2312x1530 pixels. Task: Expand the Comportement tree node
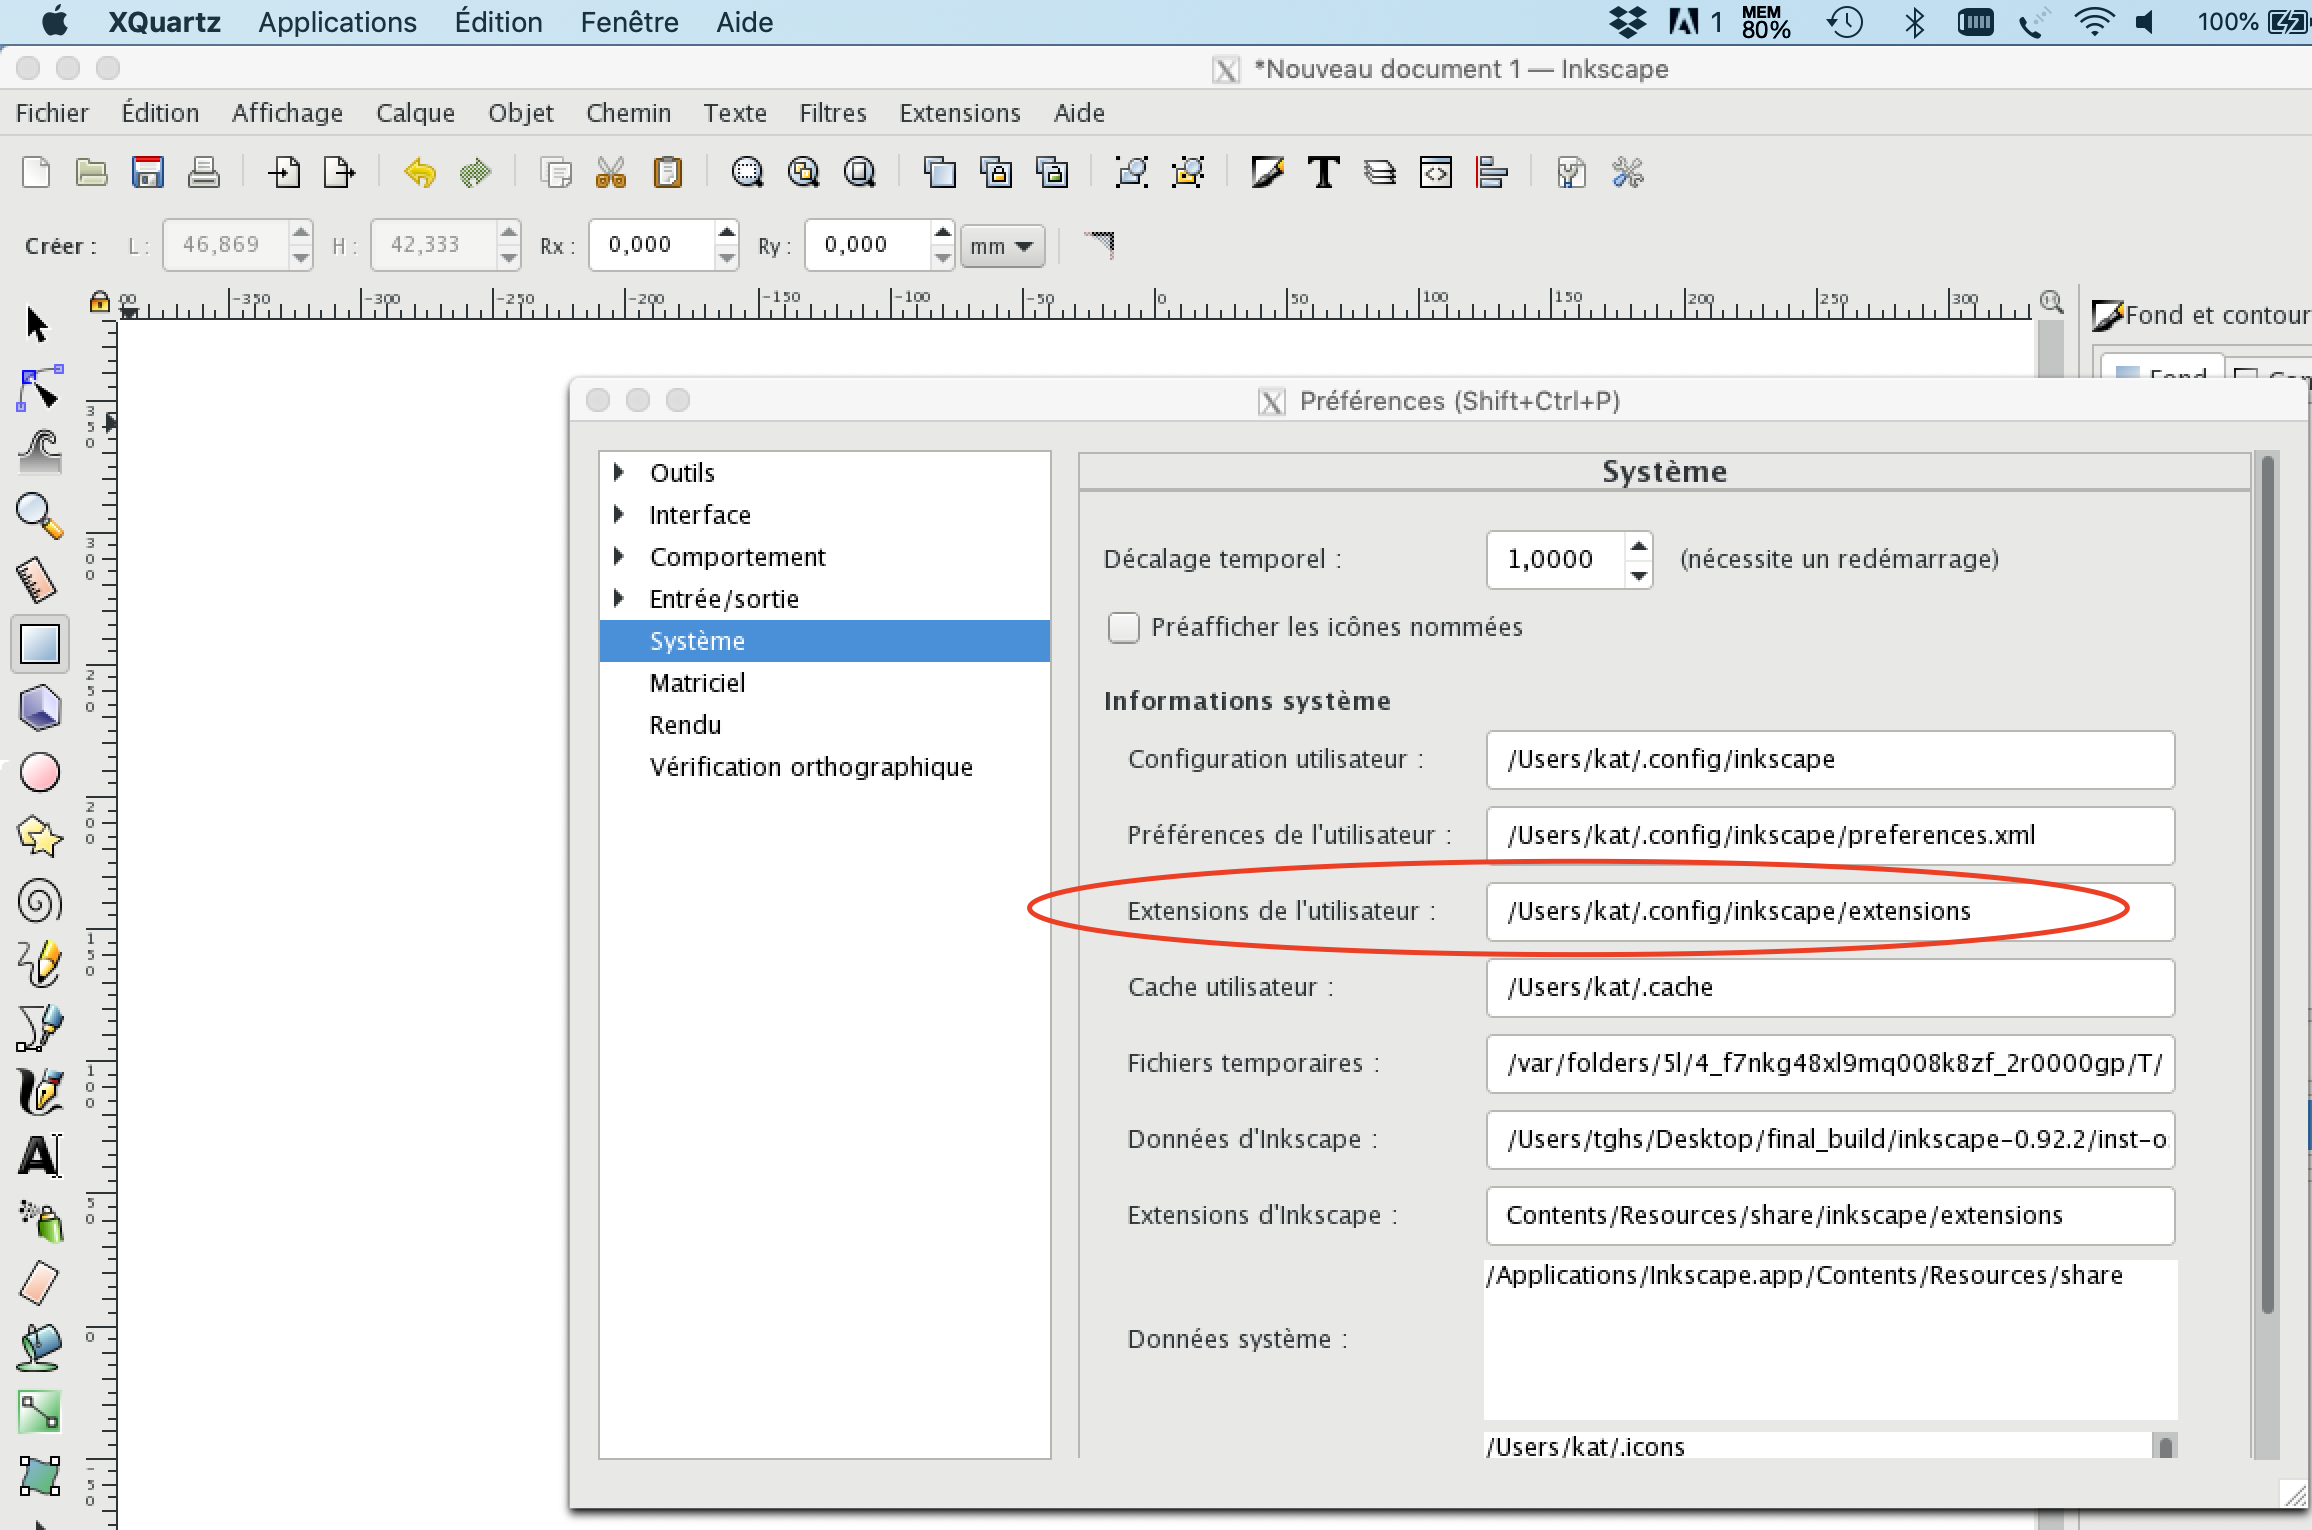[619, 556]
